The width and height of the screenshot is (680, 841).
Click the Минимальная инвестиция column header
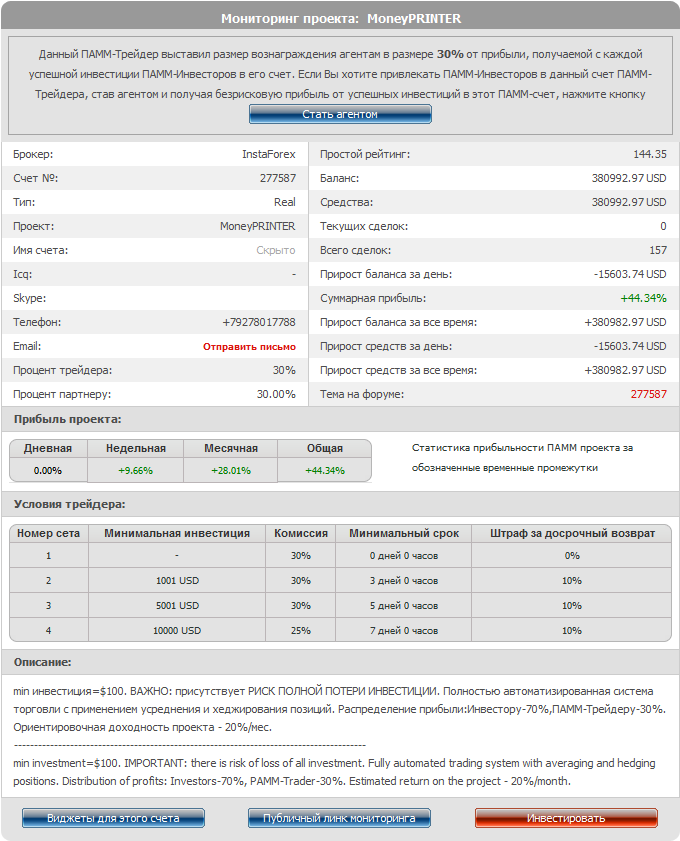pyautogui.click(x=177, y=533)
